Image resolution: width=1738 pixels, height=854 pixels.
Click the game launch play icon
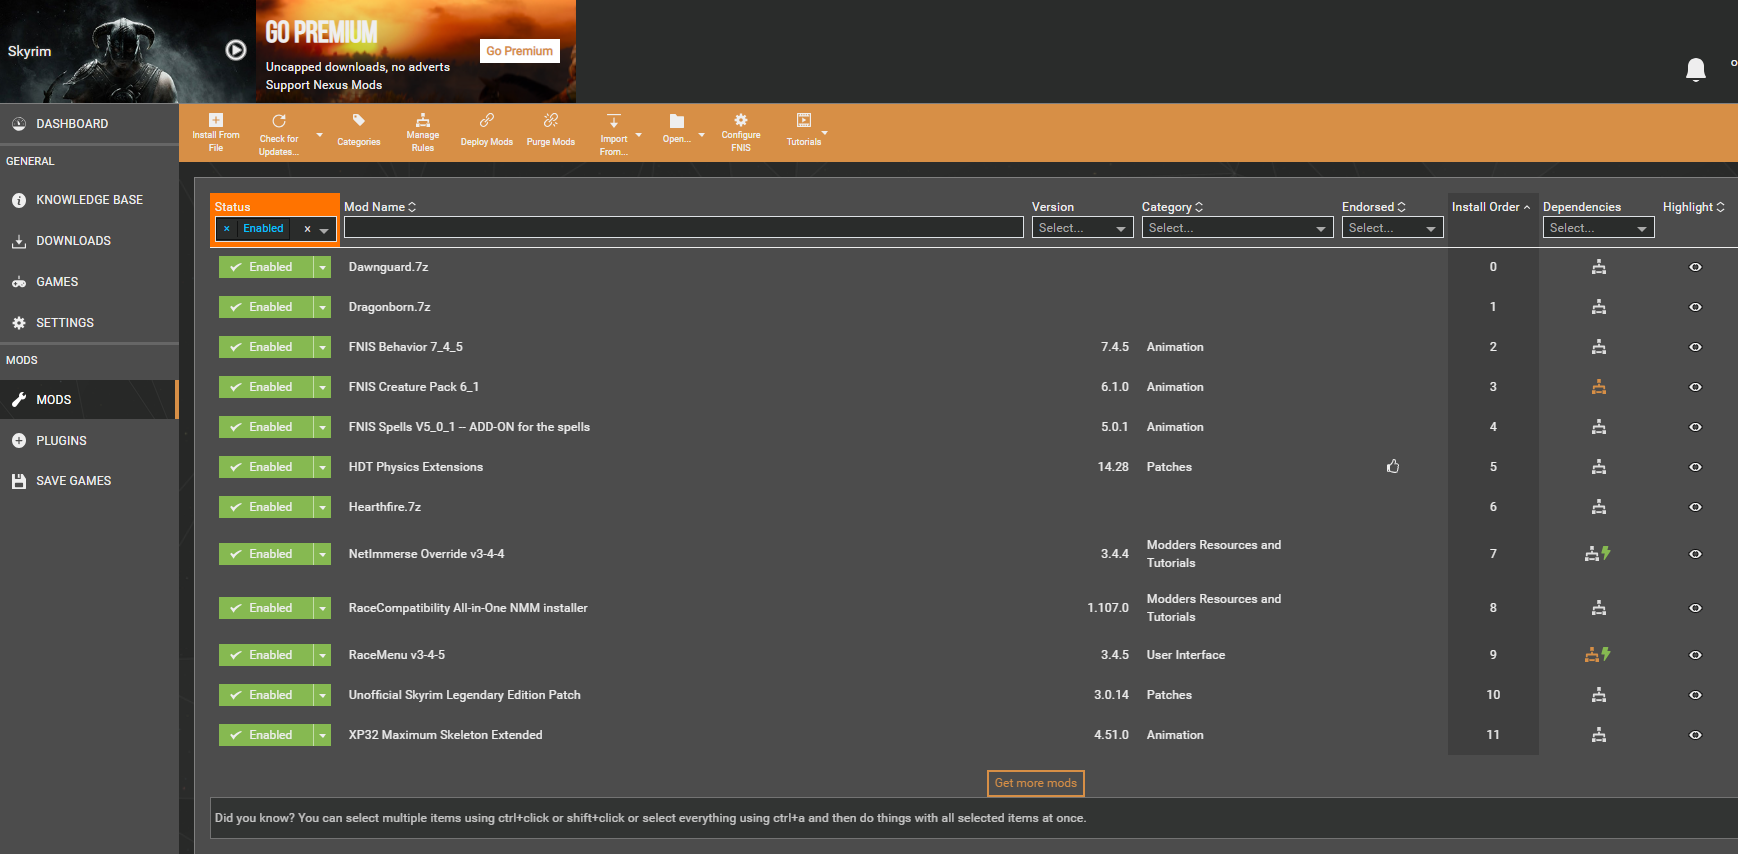tap(236, 50)
